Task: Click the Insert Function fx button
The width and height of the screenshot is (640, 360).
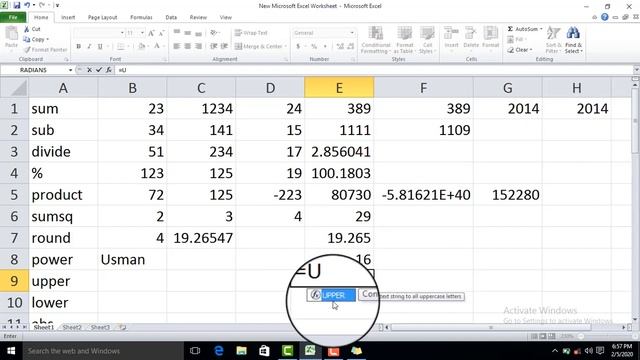Action: pos(109,70)
